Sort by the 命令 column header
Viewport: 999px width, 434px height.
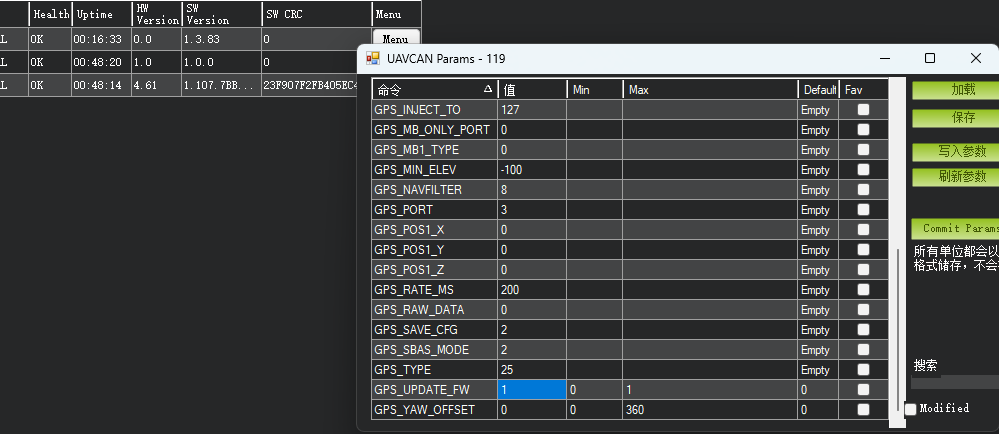[x=435, y=89]
